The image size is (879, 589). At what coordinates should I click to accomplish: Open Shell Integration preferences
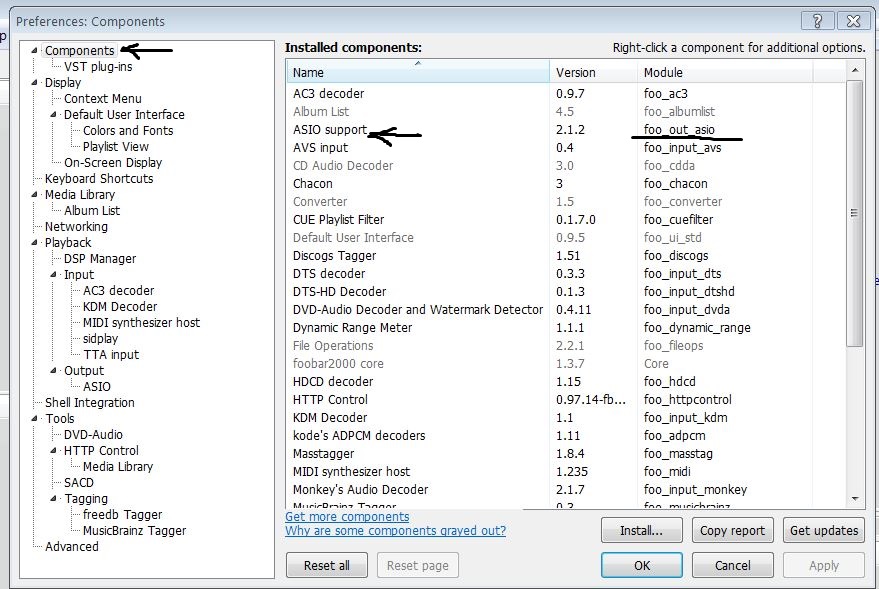coord(90,403)
